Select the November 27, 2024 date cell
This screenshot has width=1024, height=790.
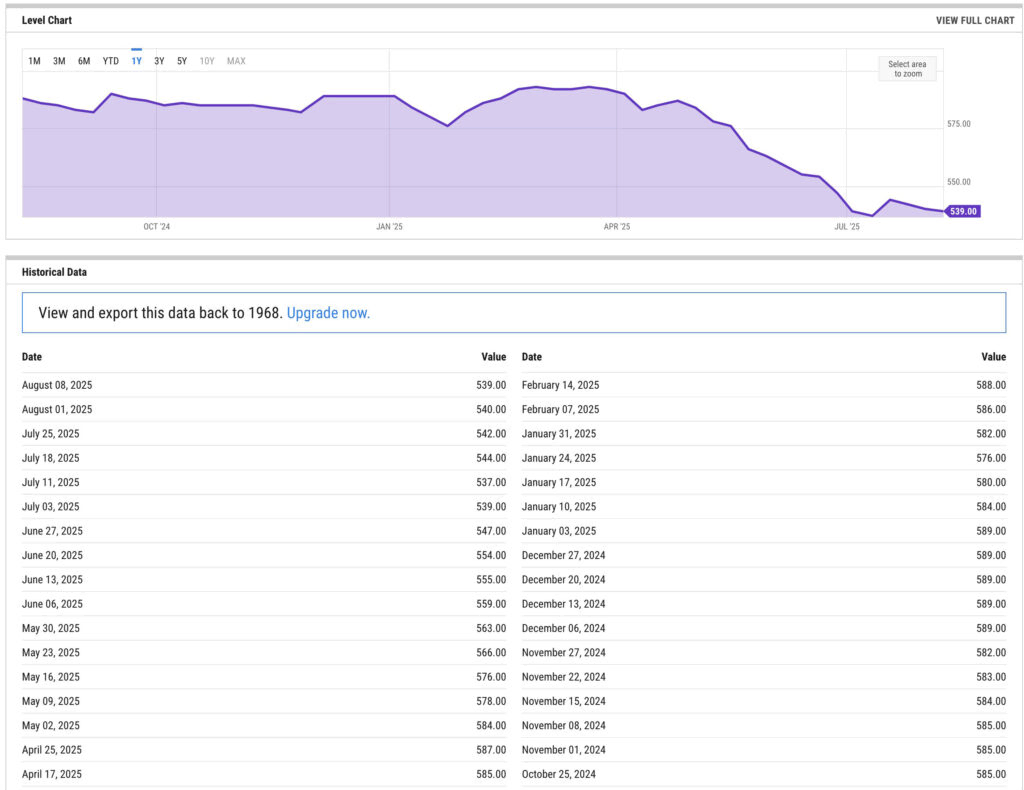[563, 652]
